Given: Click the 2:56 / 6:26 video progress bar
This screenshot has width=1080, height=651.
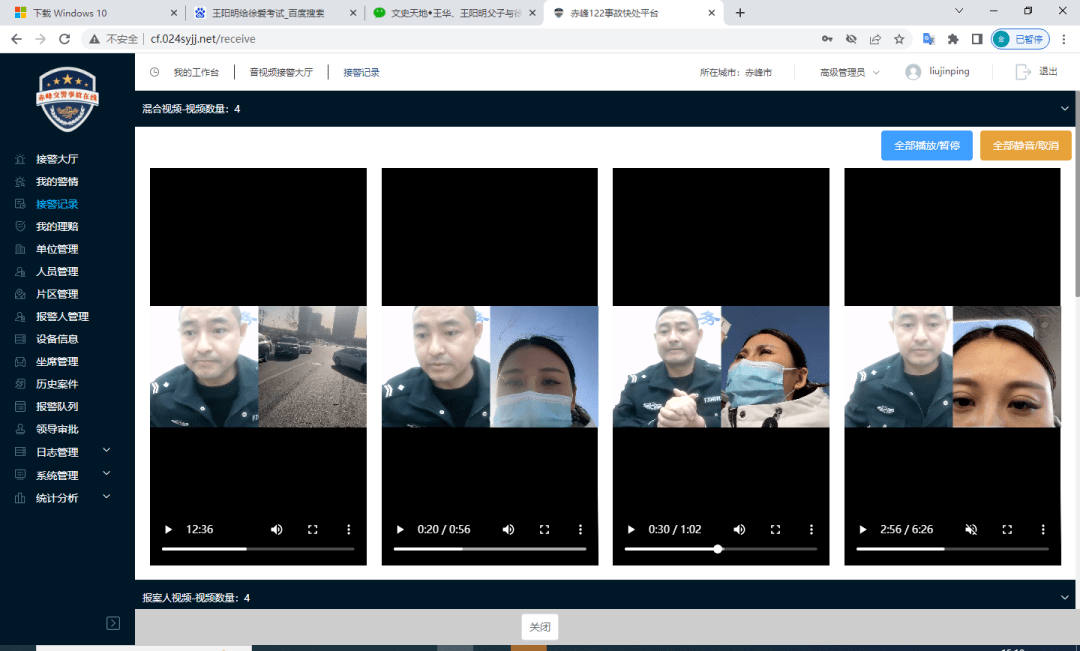Looking at the screenshot, I should (x=953, y=549).
